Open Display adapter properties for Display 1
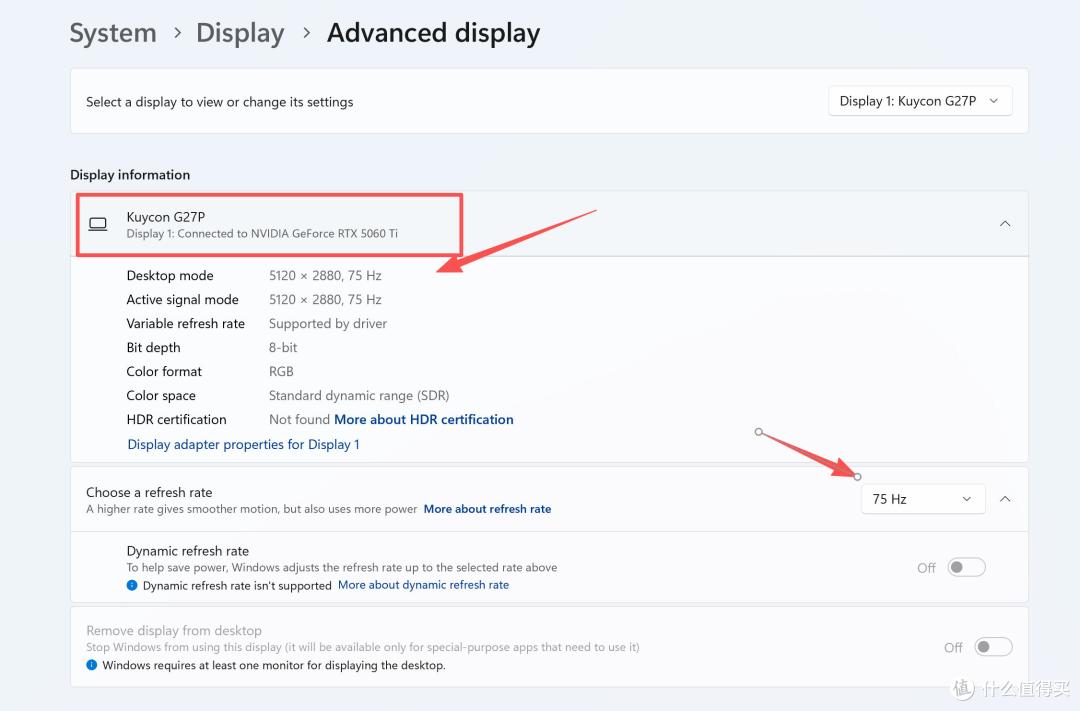This screenshot has width=1080, height=711. pyautogui.click(x=243, y=444)
